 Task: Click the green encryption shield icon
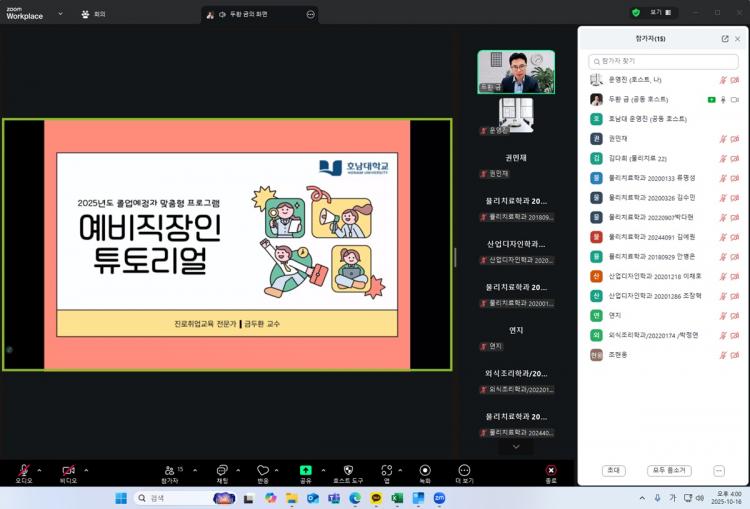pos(636,13)
